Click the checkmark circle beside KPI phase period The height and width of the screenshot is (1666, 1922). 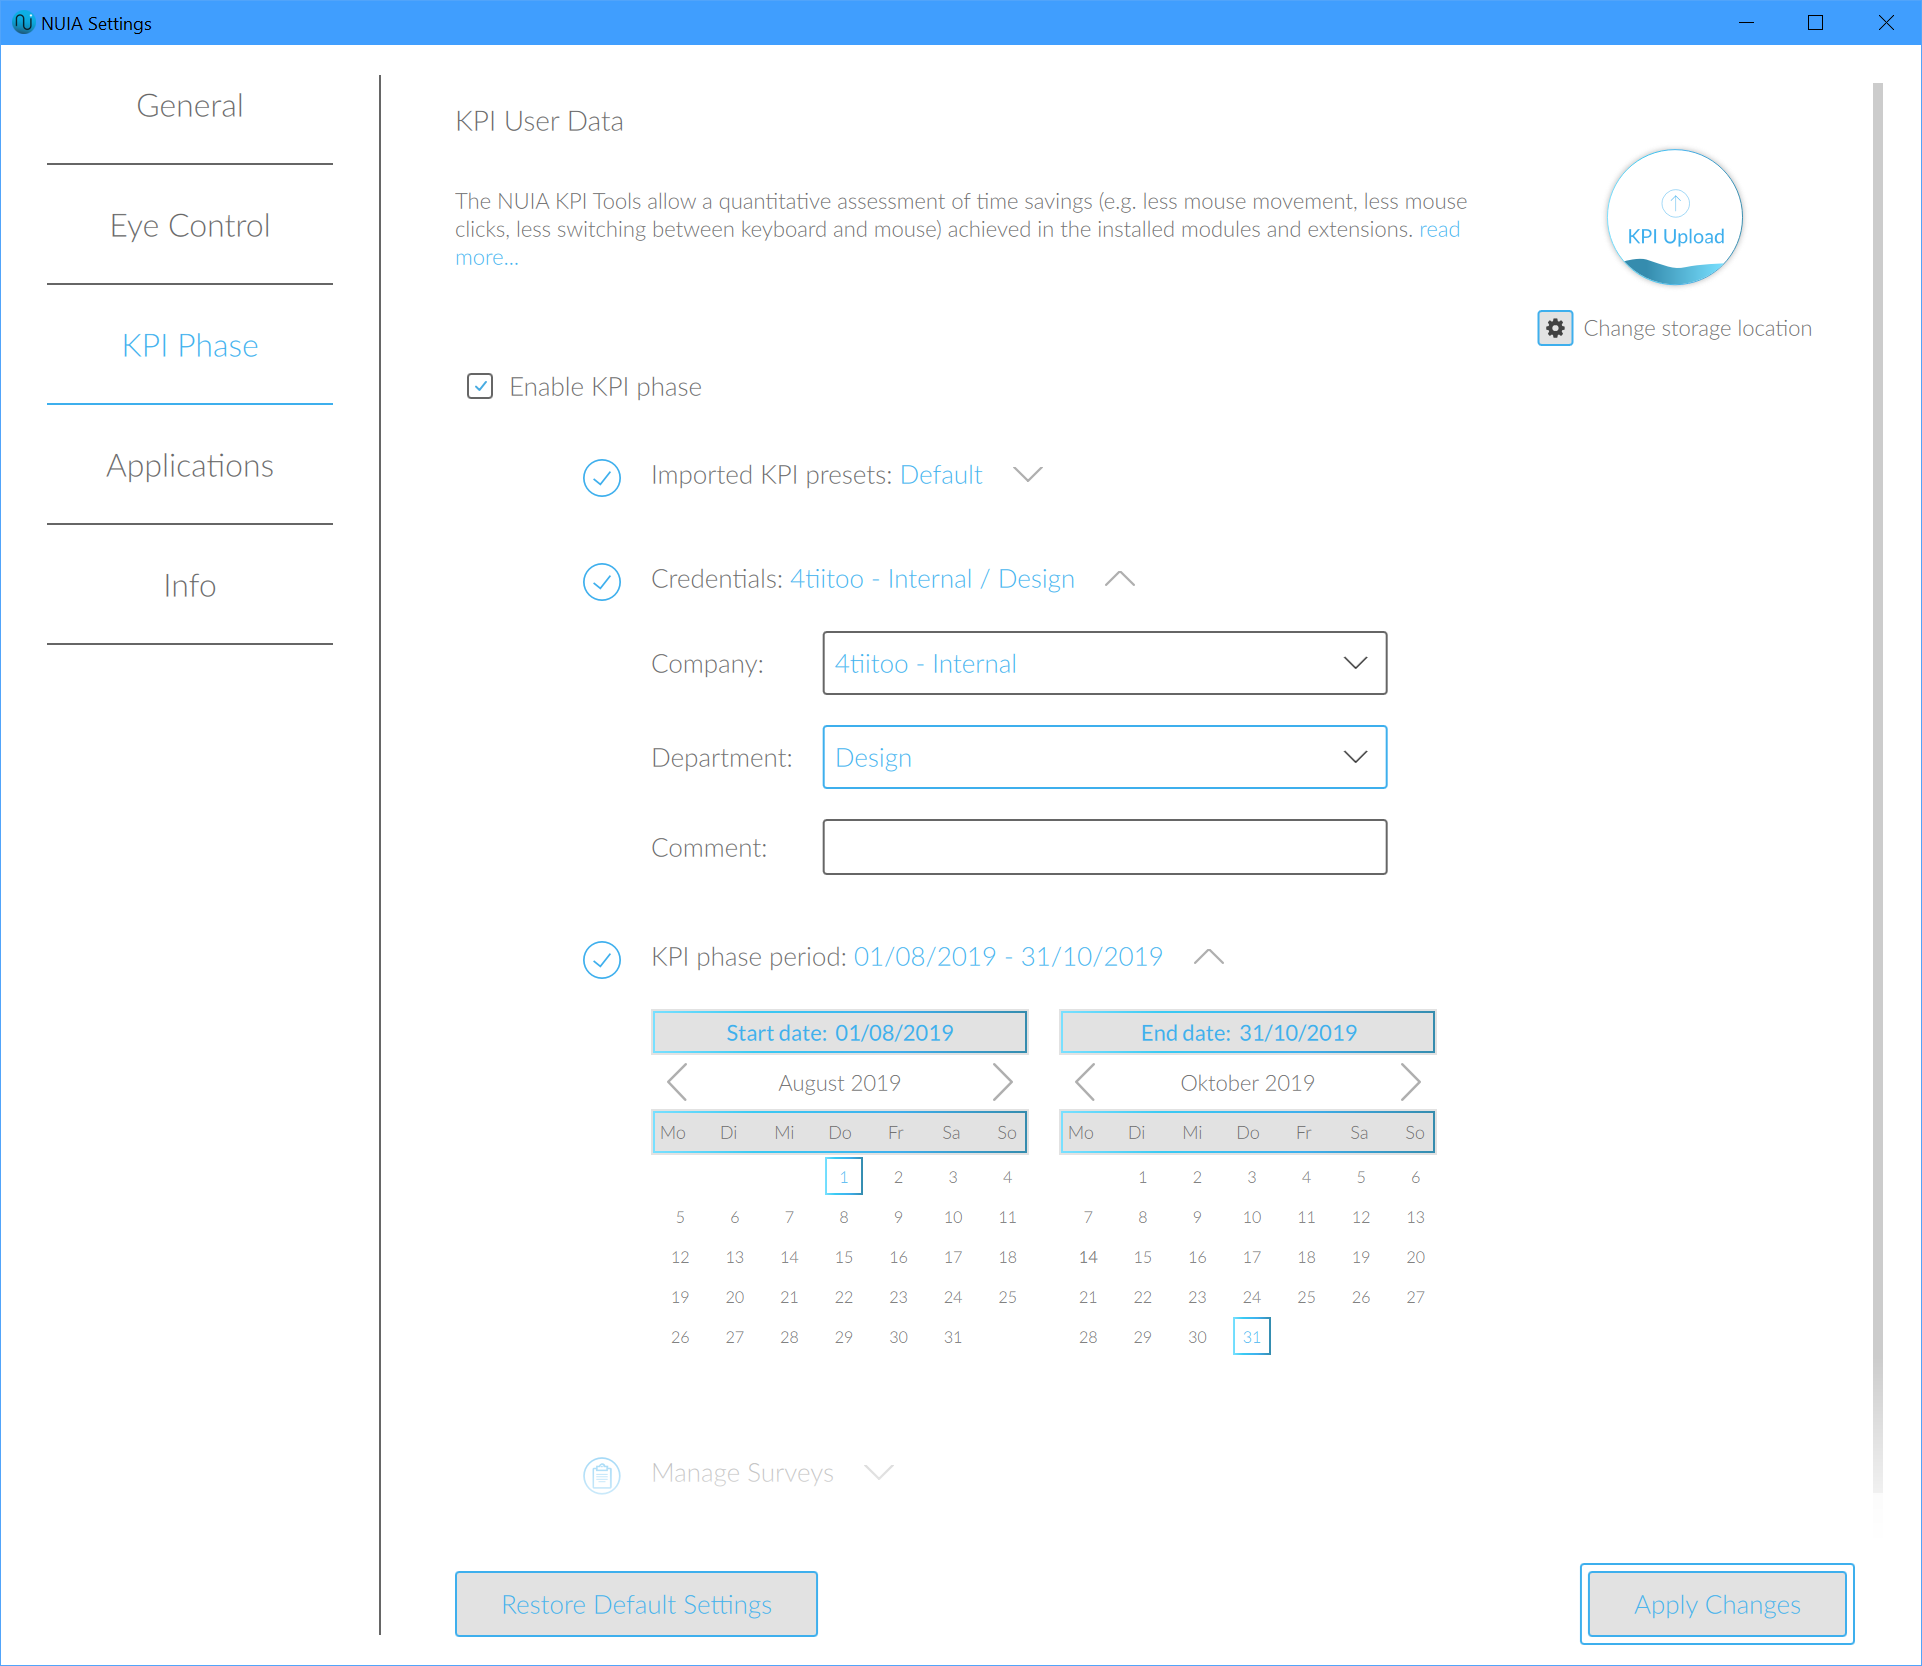tap(602, 959)
